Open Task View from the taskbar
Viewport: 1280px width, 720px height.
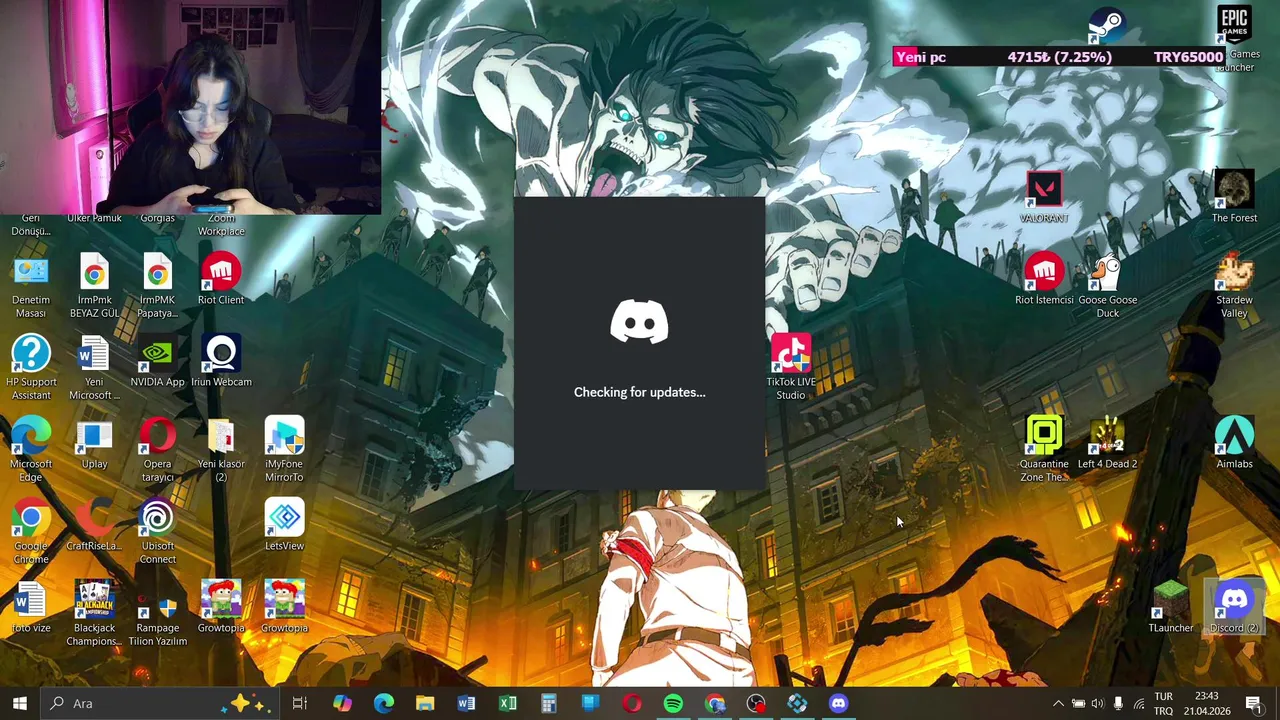299,703
